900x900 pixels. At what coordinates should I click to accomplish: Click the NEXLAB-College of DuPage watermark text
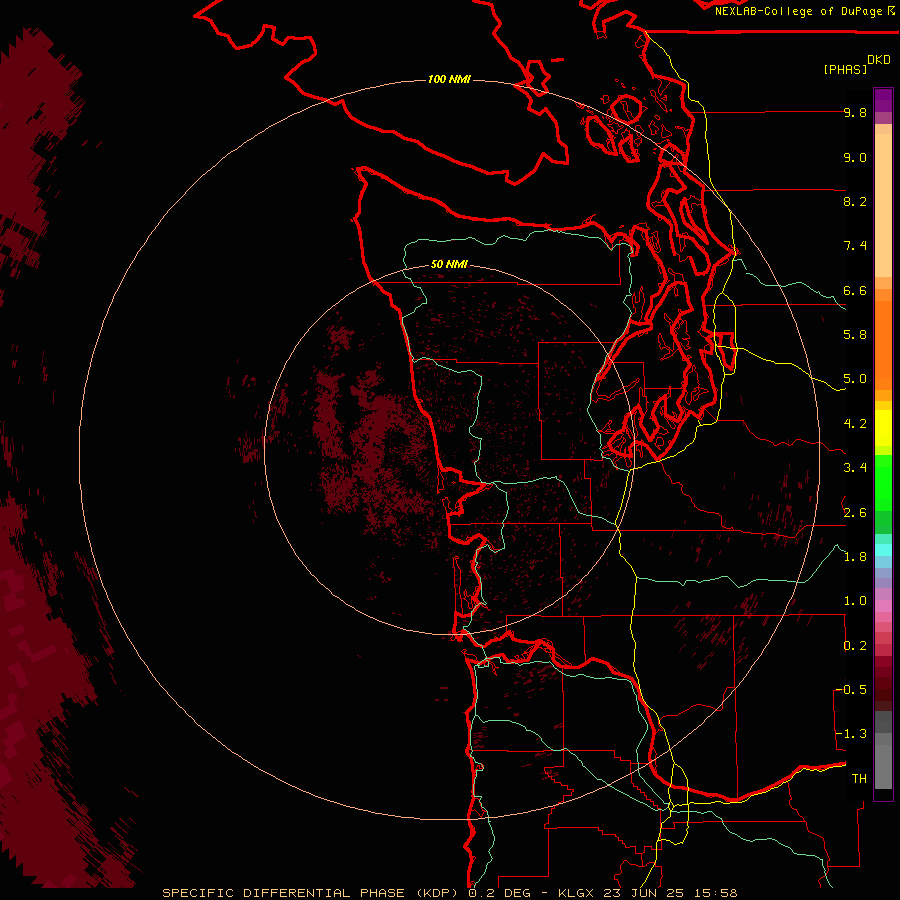click(x=799, y=11)
